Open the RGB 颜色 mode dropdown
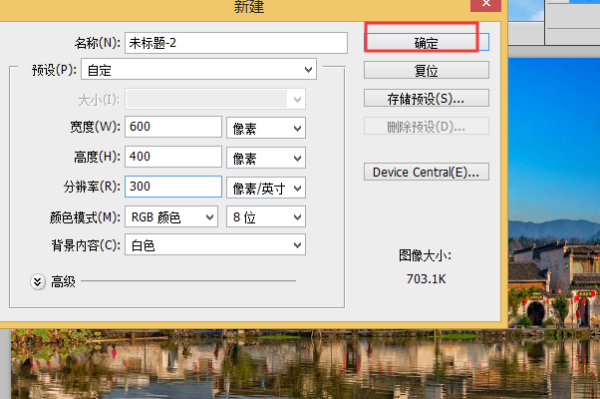This screenshot has height=399, width=600. [x=171, y=217]
